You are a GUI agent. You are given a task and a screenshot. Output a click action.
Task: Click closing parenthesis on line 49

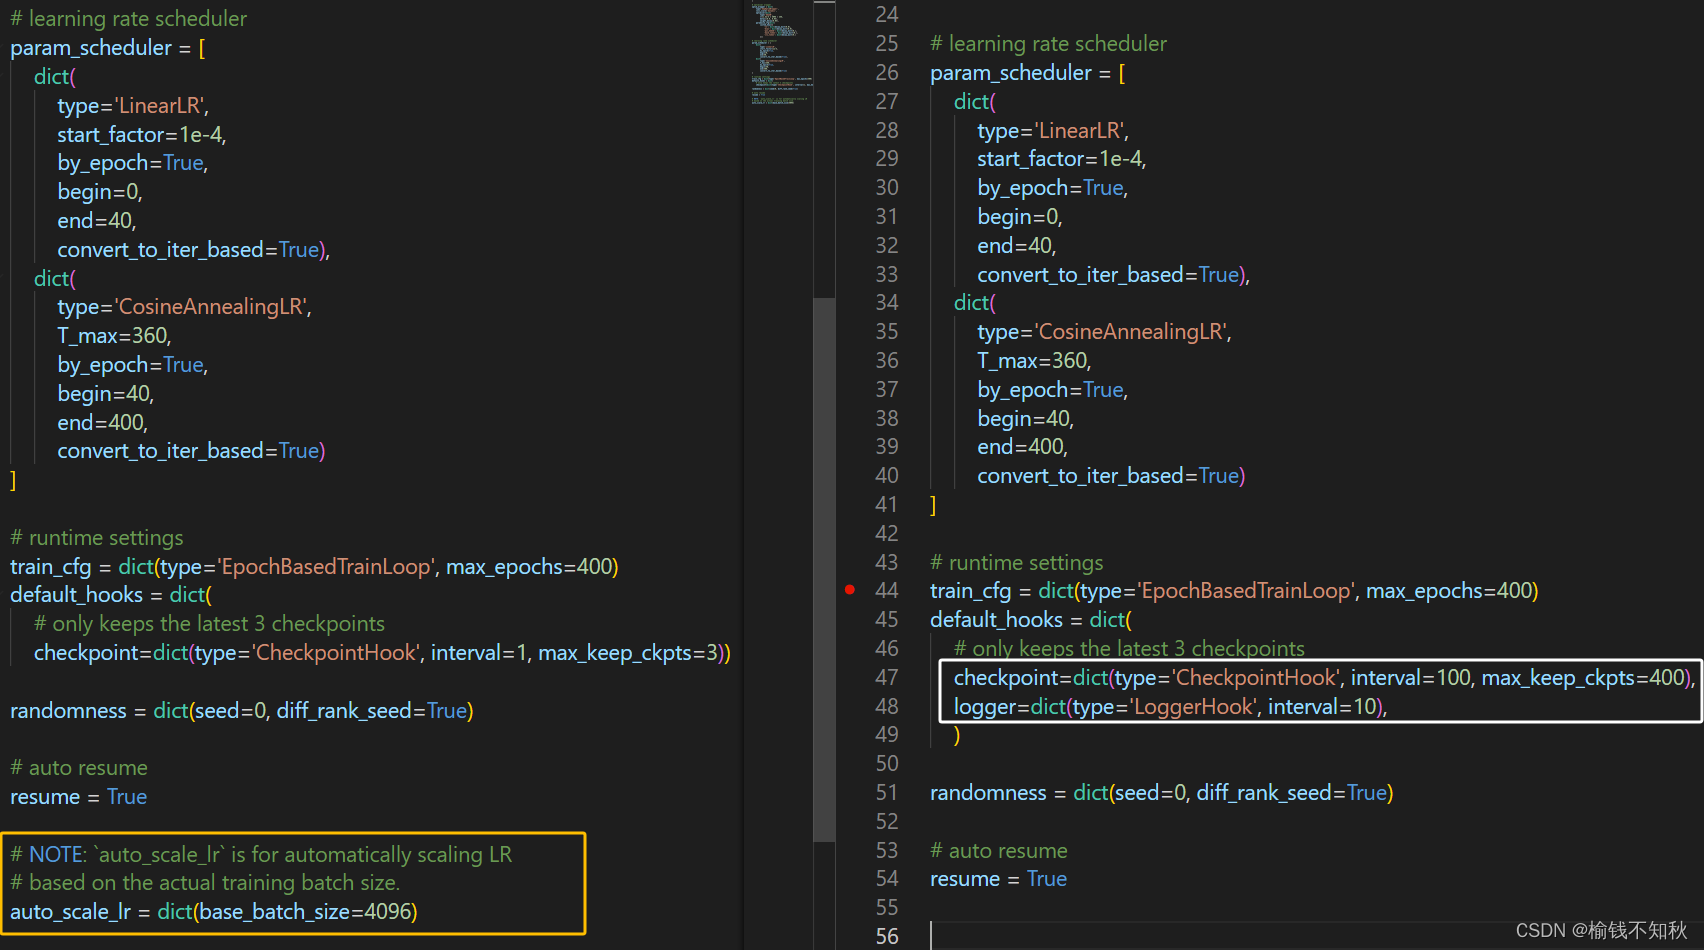[957, 735]
